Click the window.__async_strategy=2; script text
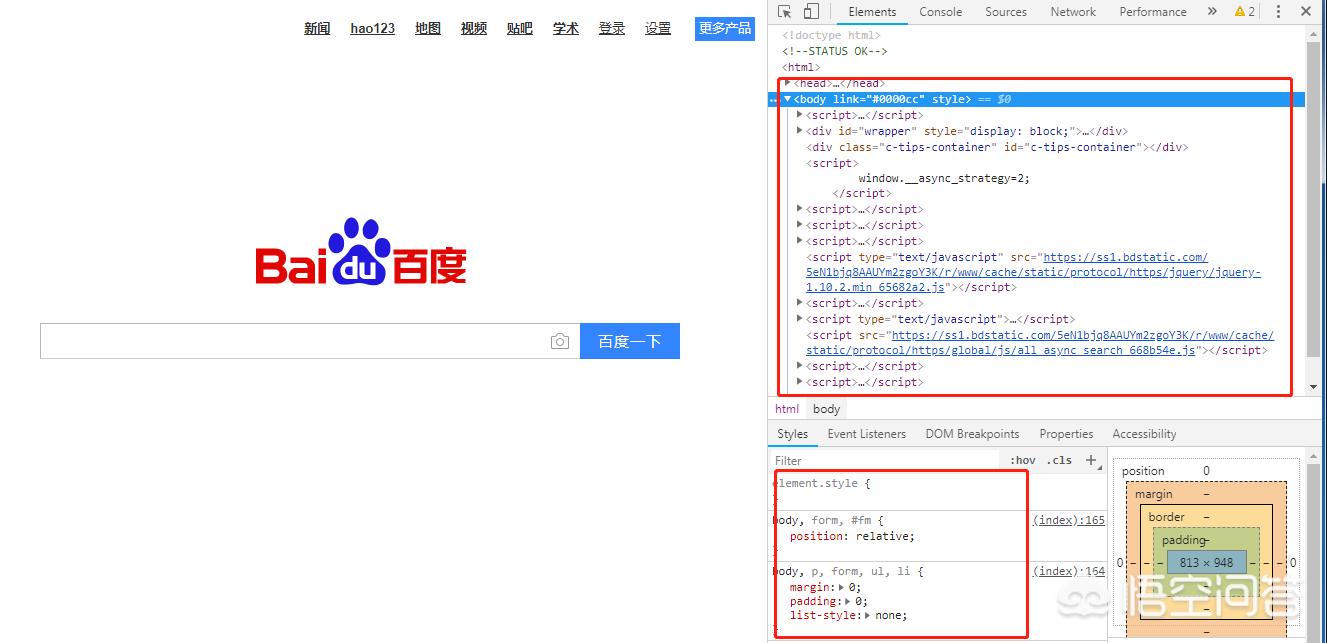1327x643 pixels. tap(944, 178)
